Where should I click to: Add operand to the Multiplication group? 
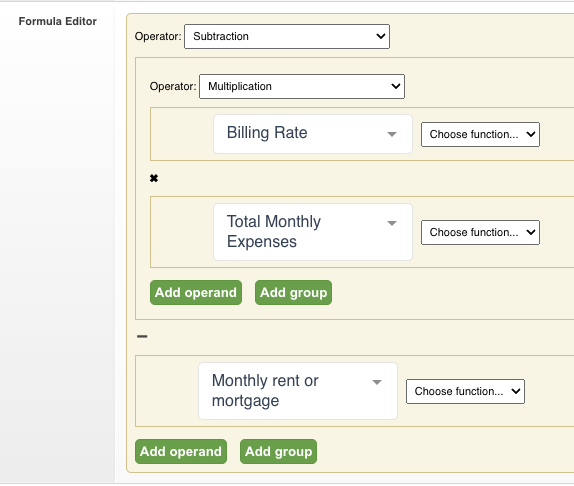coord(196,292)
